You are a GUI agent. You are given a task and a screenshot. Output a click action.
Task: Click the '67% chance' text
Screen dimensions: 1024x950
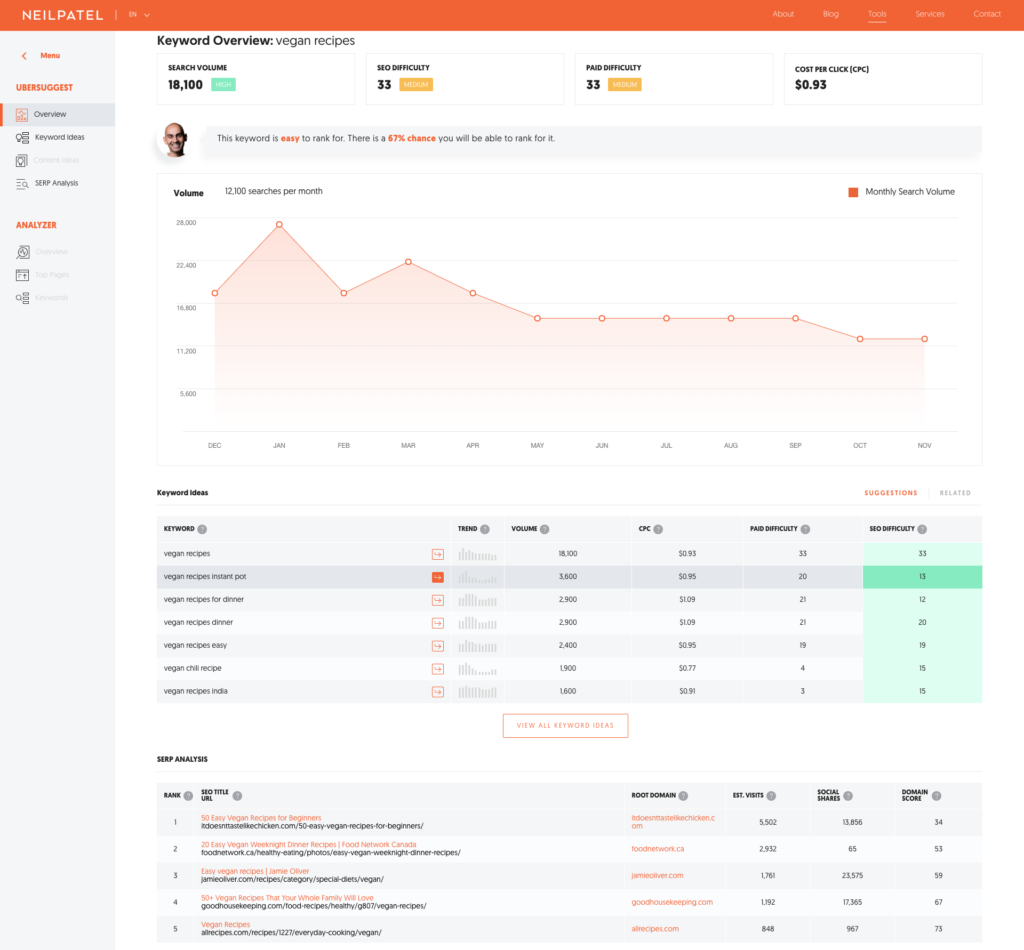tap(411, 139)
